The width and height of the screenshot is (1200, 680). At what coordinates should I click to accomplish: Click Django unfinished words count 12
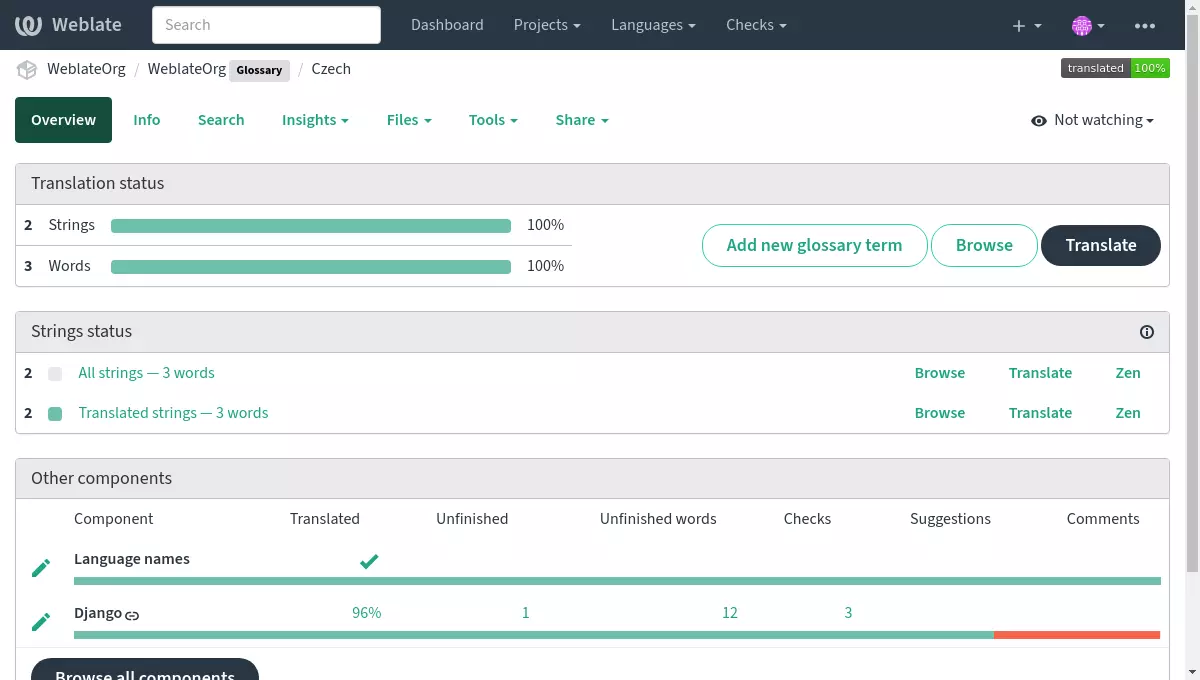pyautogui.click(x=730, y=613)
